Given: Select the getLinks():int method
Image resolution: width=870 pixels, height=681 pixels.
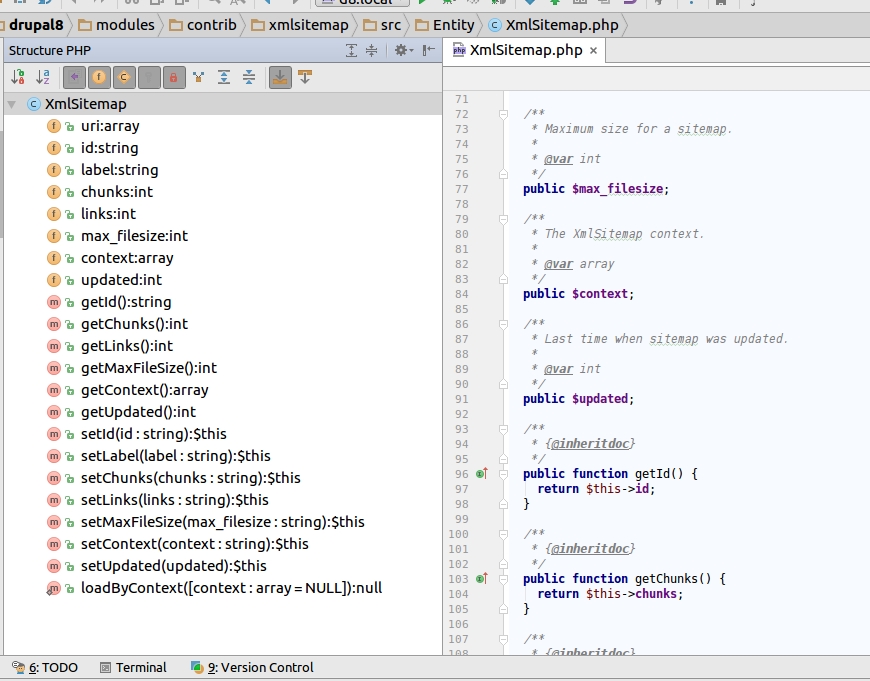Looking at the screenshot, I should click(127, 346).
